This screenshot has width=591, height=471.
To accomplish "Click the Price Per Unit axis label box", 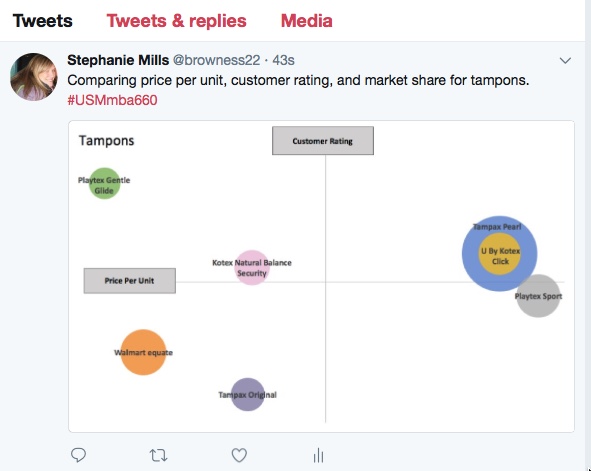I will coord(130,281).
